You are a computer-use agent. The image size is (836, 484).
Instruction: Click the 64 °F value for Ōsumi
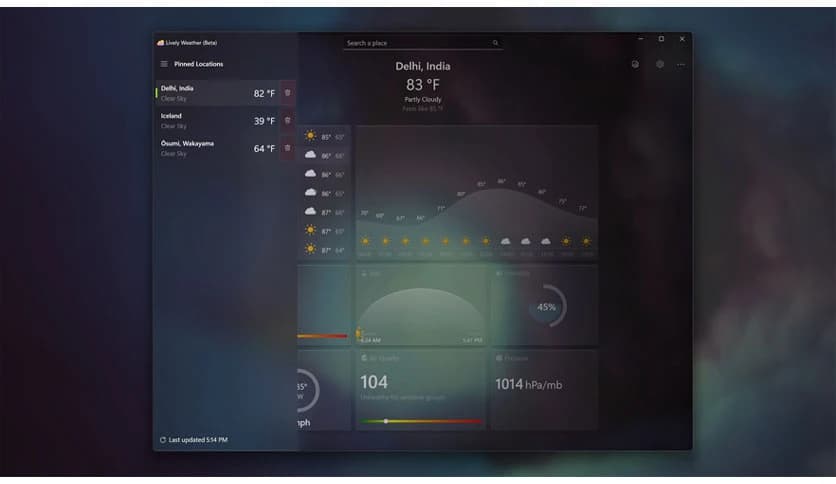point(264,149)
